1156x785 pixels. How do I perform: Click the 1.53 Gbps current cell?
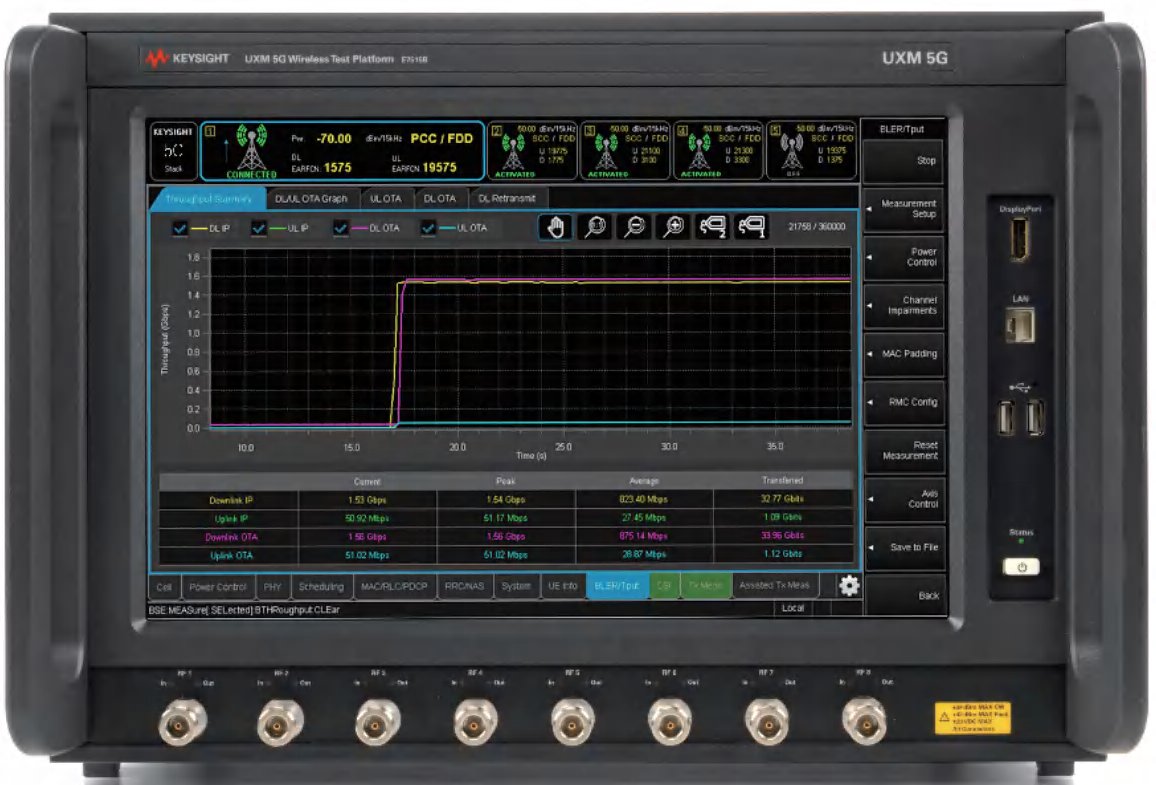(x=367, y=500)
